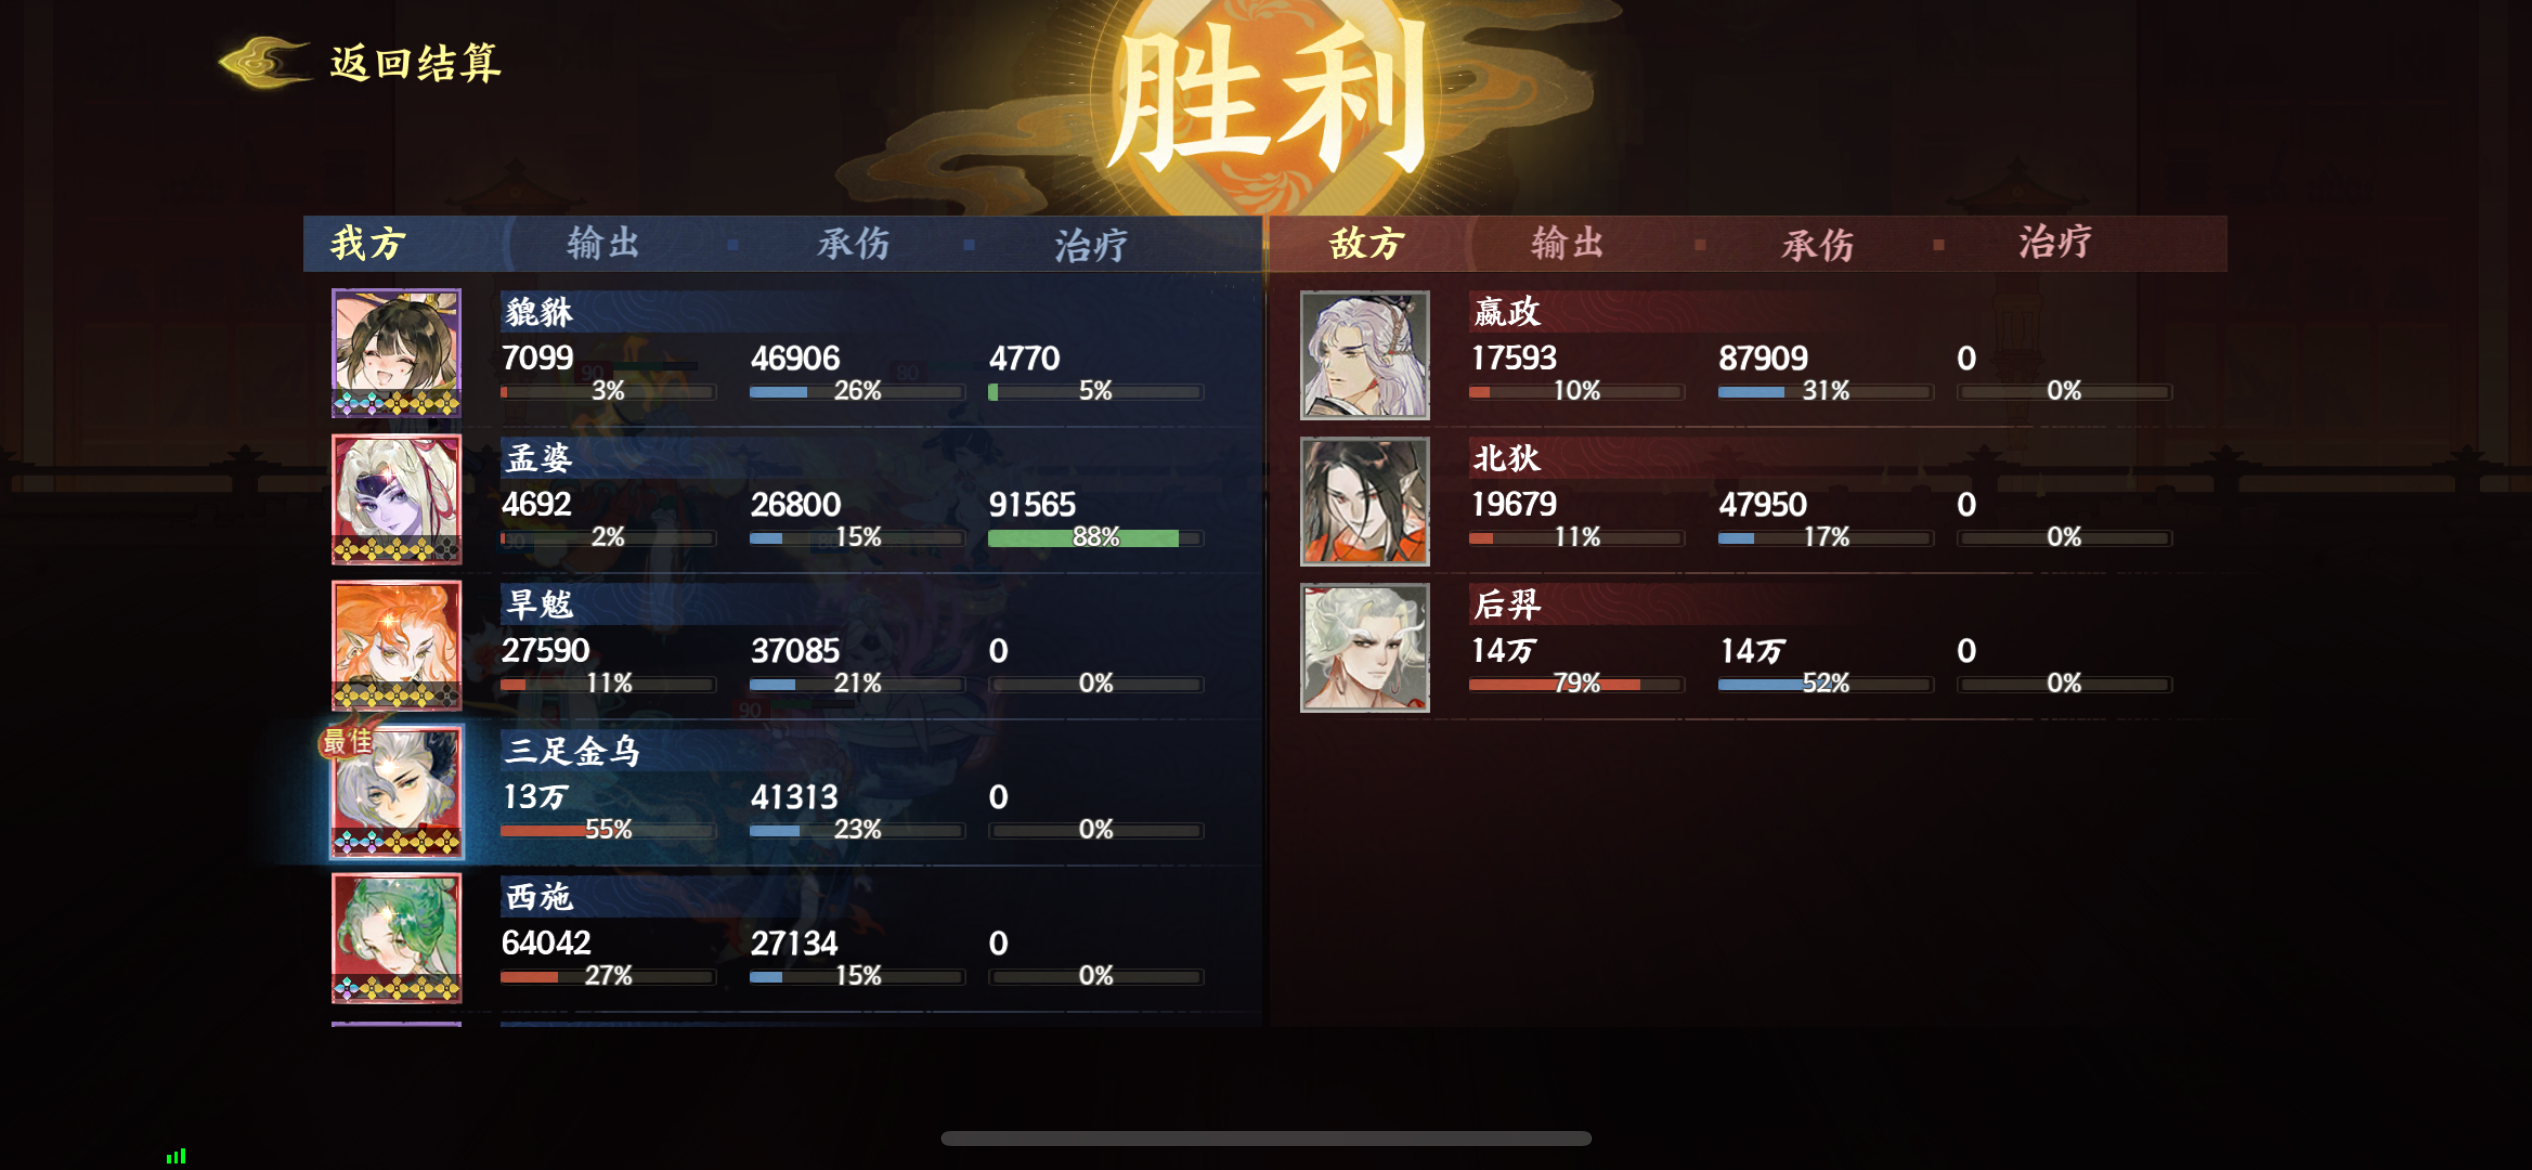The width and height of the screenshot is (2532, 1170).
Task: Tap the 旱魃 hero avatar
Action: tap(396, 645)
